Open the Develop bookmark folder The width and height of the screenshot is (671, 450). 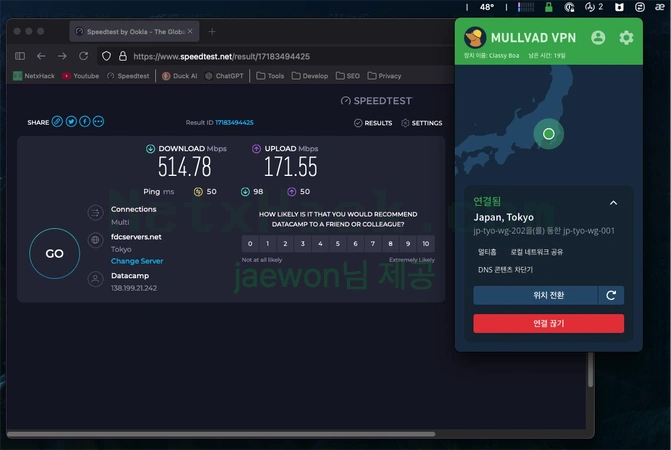(x=310, y=76)
